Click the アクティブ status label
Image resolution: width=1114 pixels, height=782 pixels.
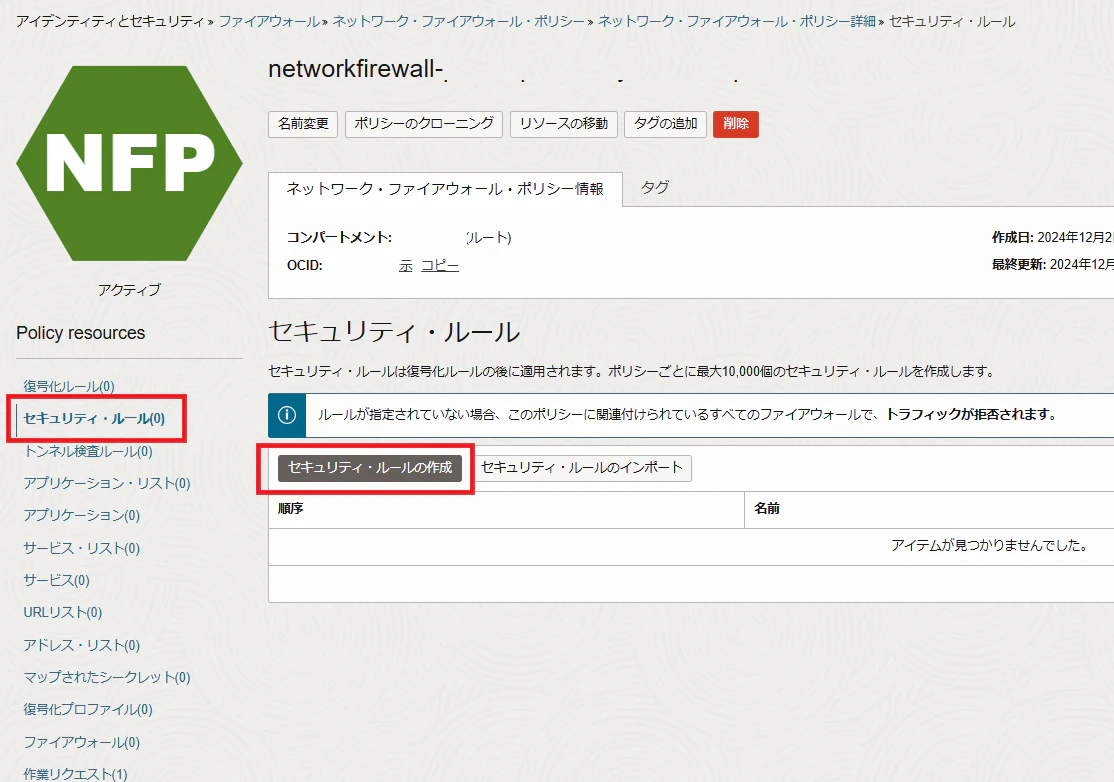[x=129, y=290]
